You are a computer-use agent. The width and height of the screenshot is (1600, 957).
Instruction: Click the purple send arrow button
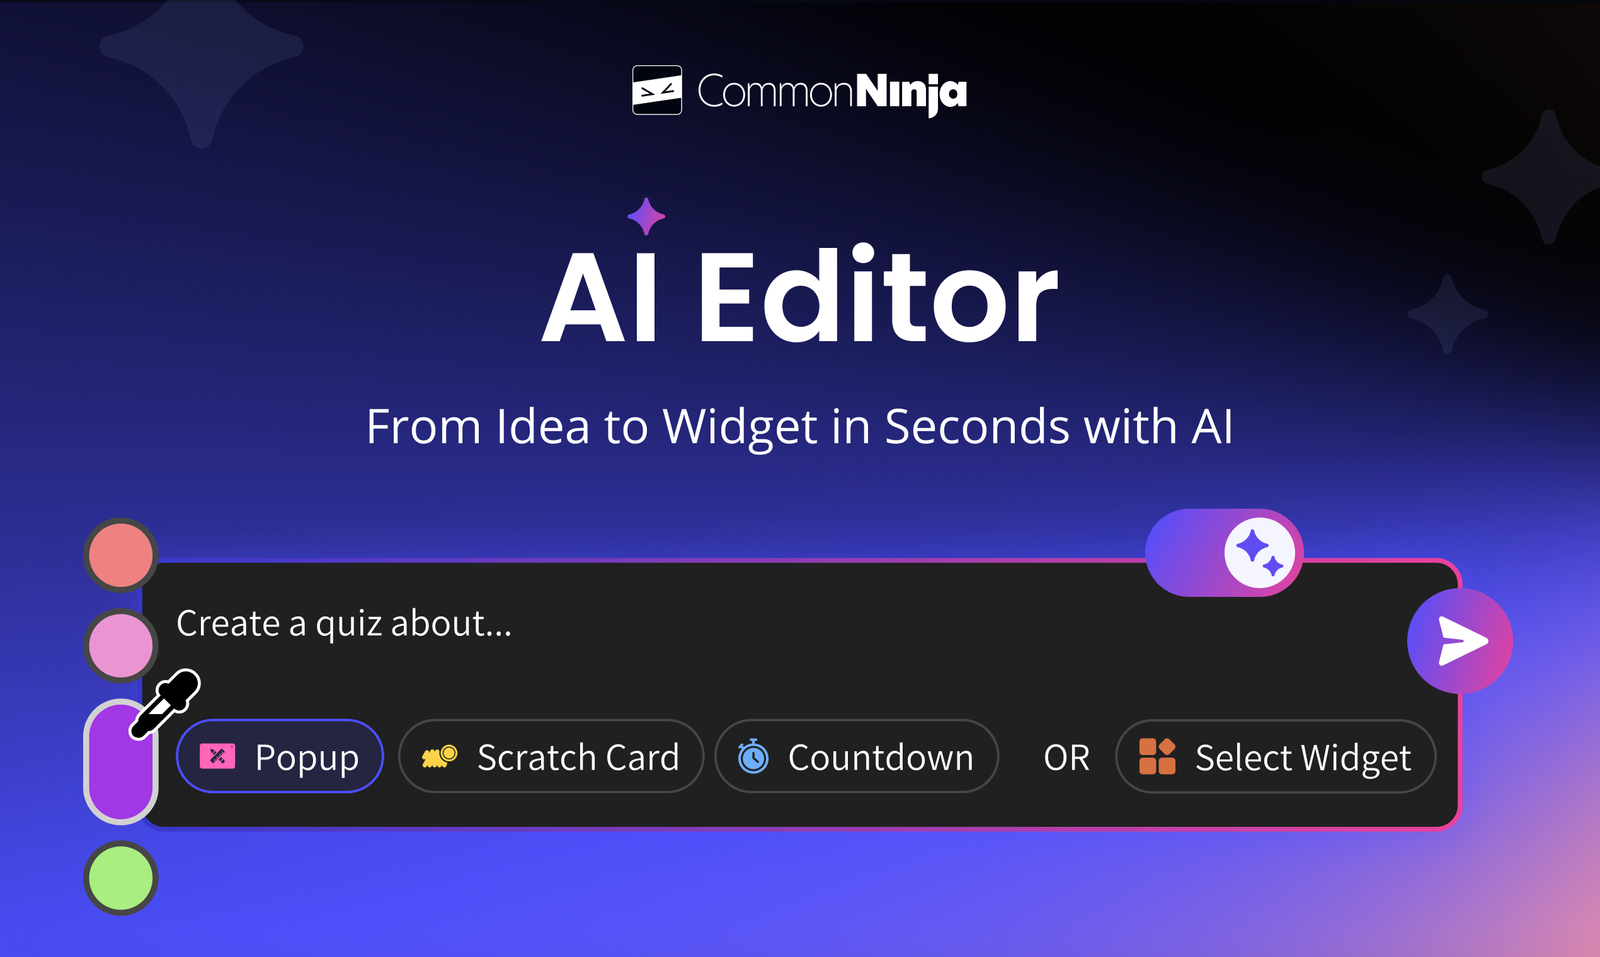pyautogui.click(x=1460, y=641)
